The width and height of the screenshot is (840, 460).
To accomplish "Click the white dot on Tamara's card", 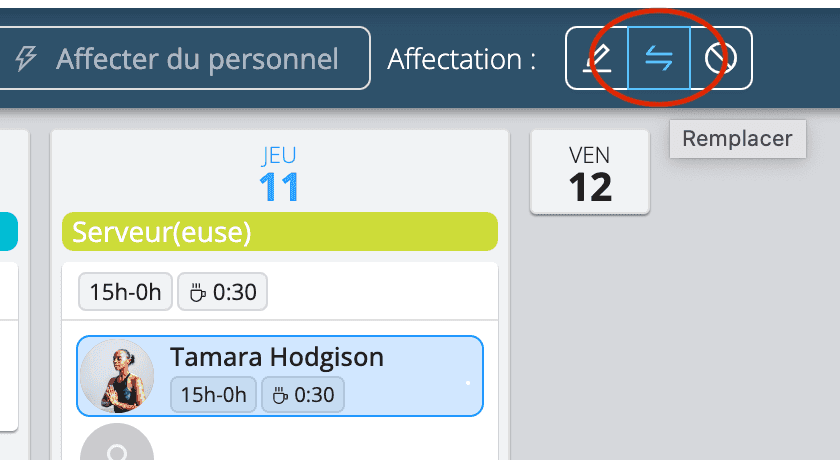I will pos(468,383).
